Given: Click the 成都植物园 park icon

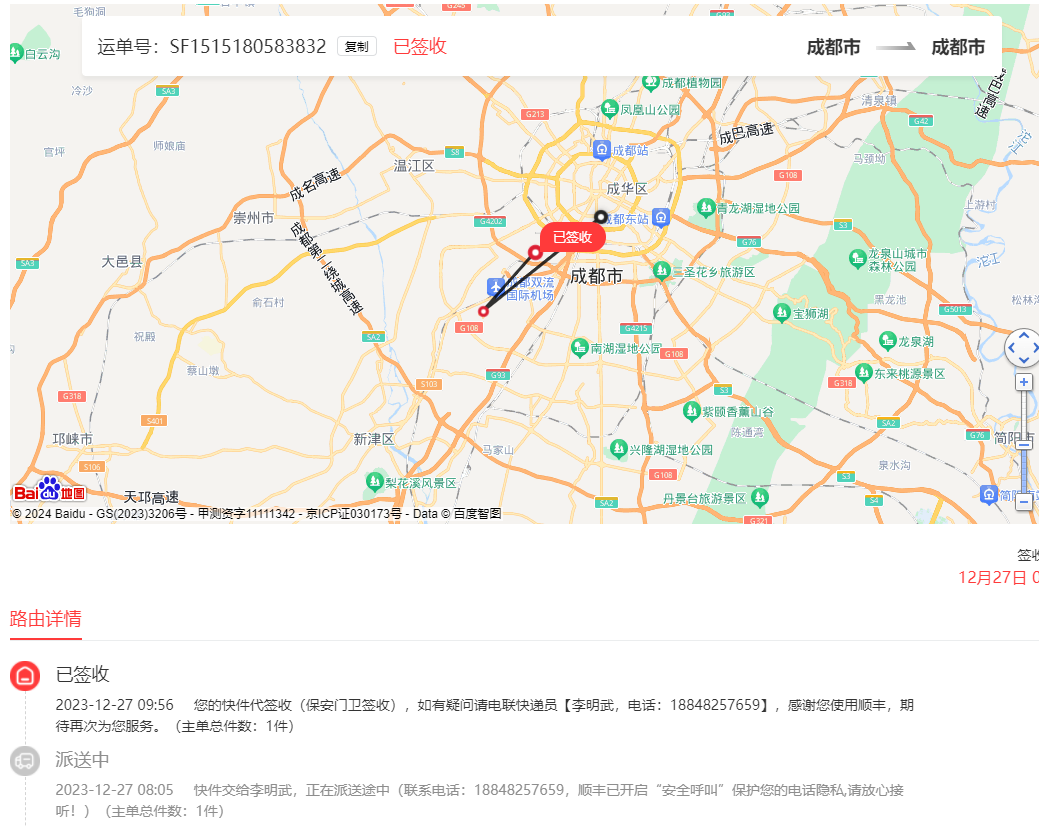Looking at the screenshot, I should 651,82.
